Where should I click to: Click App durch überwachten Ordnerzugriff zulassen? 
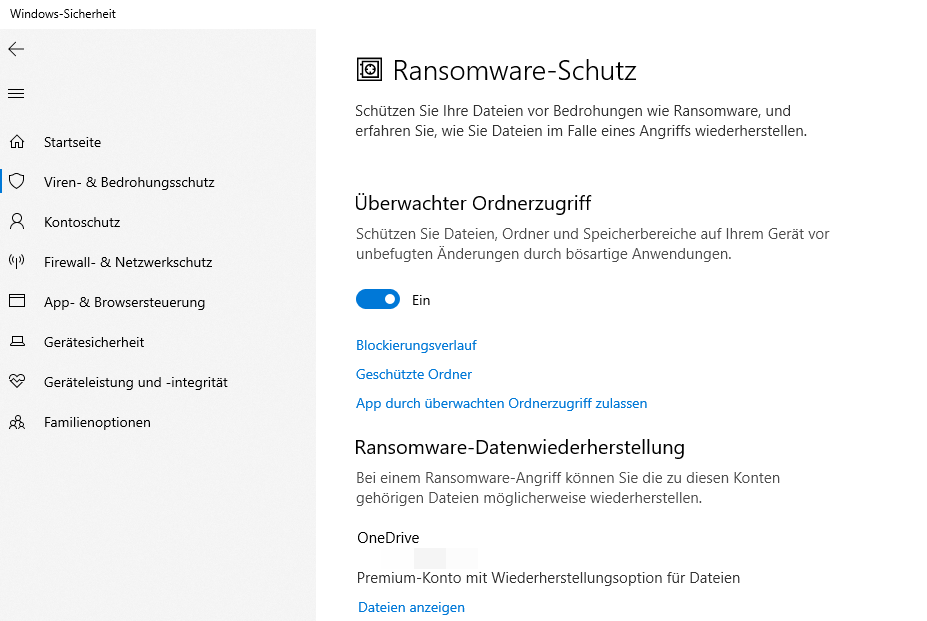[501, 403]
